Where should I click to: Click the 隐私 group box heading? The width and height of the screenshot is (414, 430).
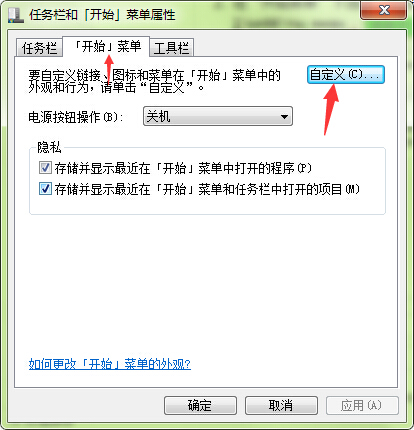click(x=49, y=147)
